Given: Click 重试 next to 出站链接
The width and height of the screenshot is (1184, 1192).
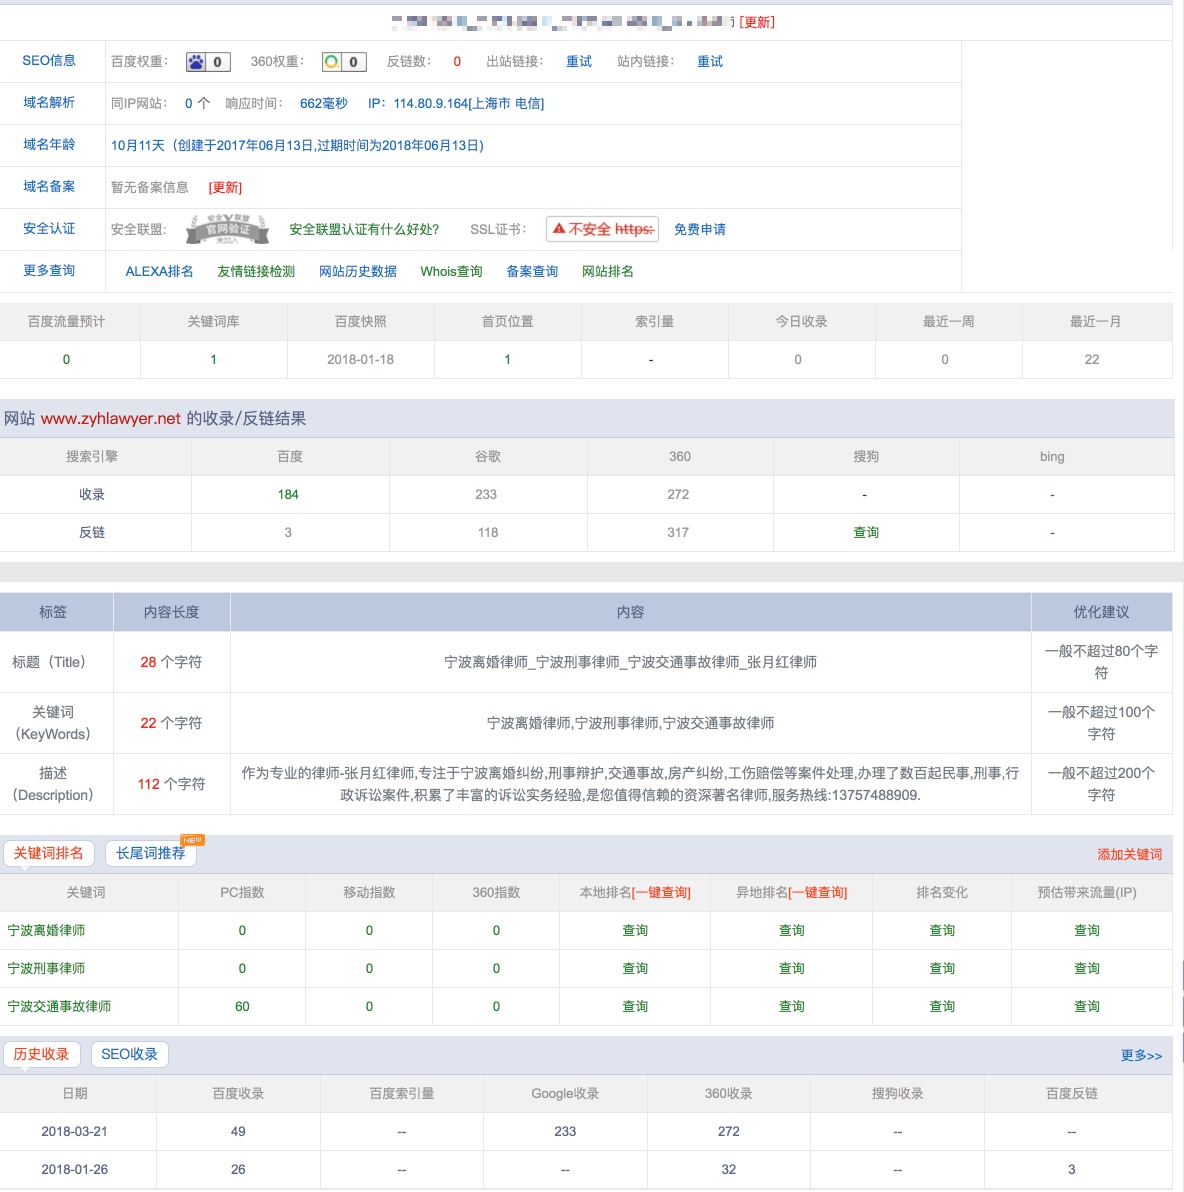Looking at the screenshot, I should pyautogui.click(x=579, y=62).
